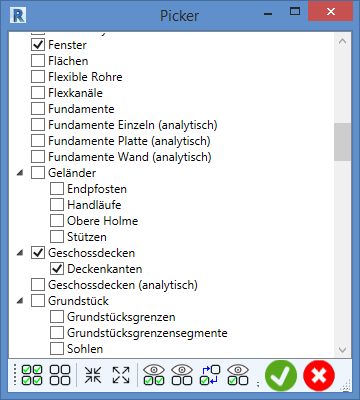Screen dimensions: 360x400
Task: Expand all tree nodes with outward arrows icon
Action: pos(121,375)
